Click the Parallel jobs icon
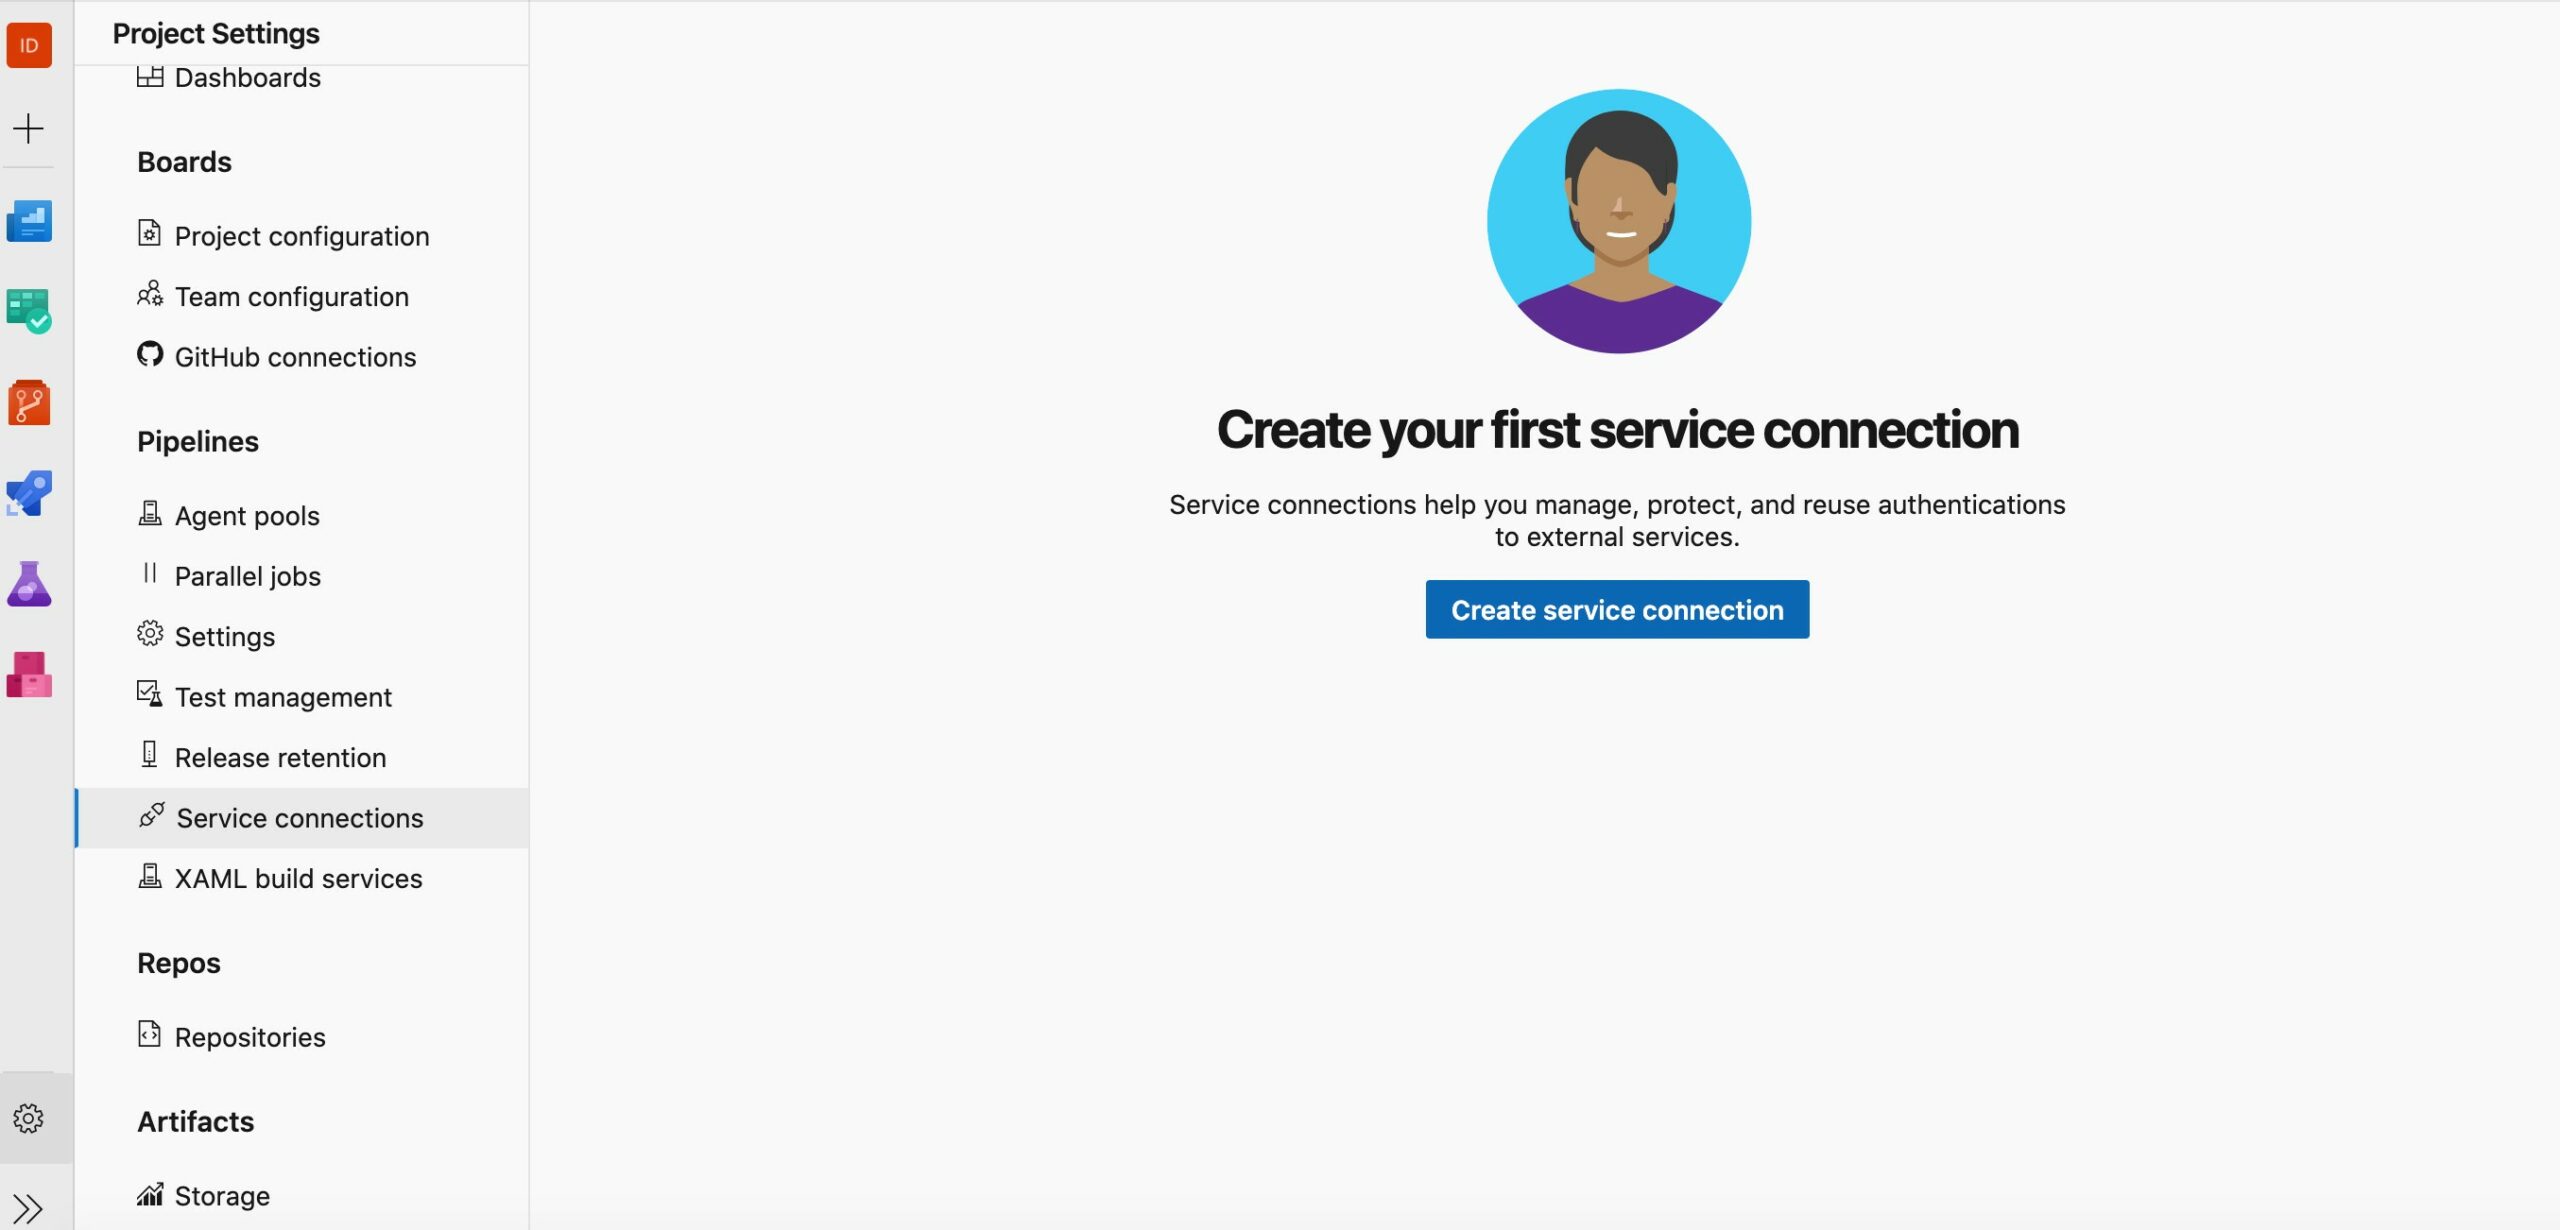 coord(150,573)
